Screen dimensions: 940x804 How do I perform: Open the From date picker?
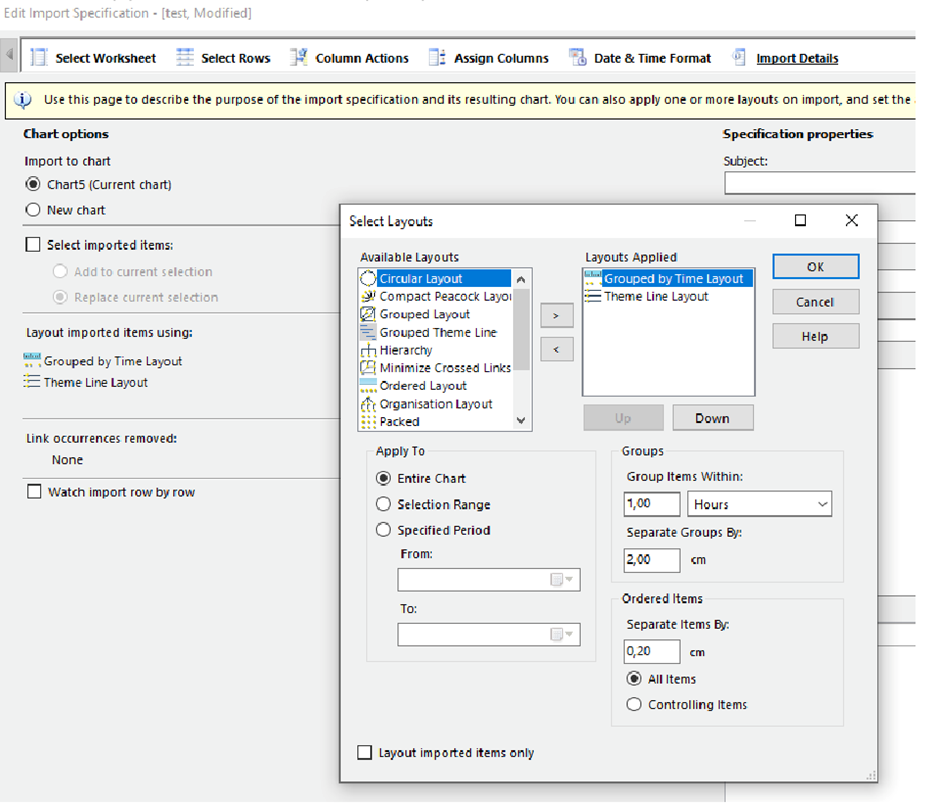tap(561, 579)
